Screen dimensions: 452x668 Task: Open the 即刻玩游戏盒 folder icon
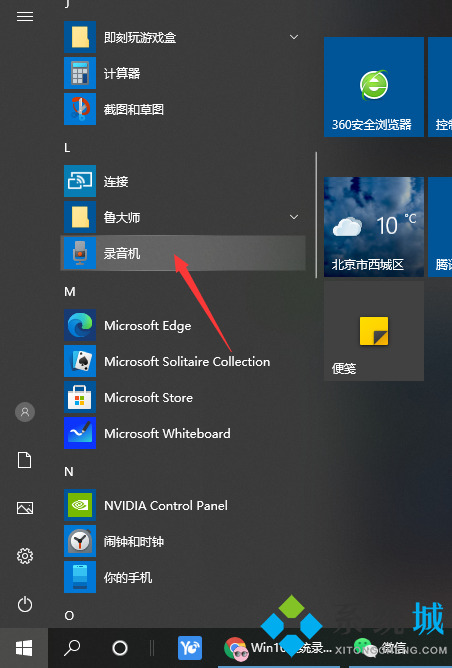click(80, 37)
